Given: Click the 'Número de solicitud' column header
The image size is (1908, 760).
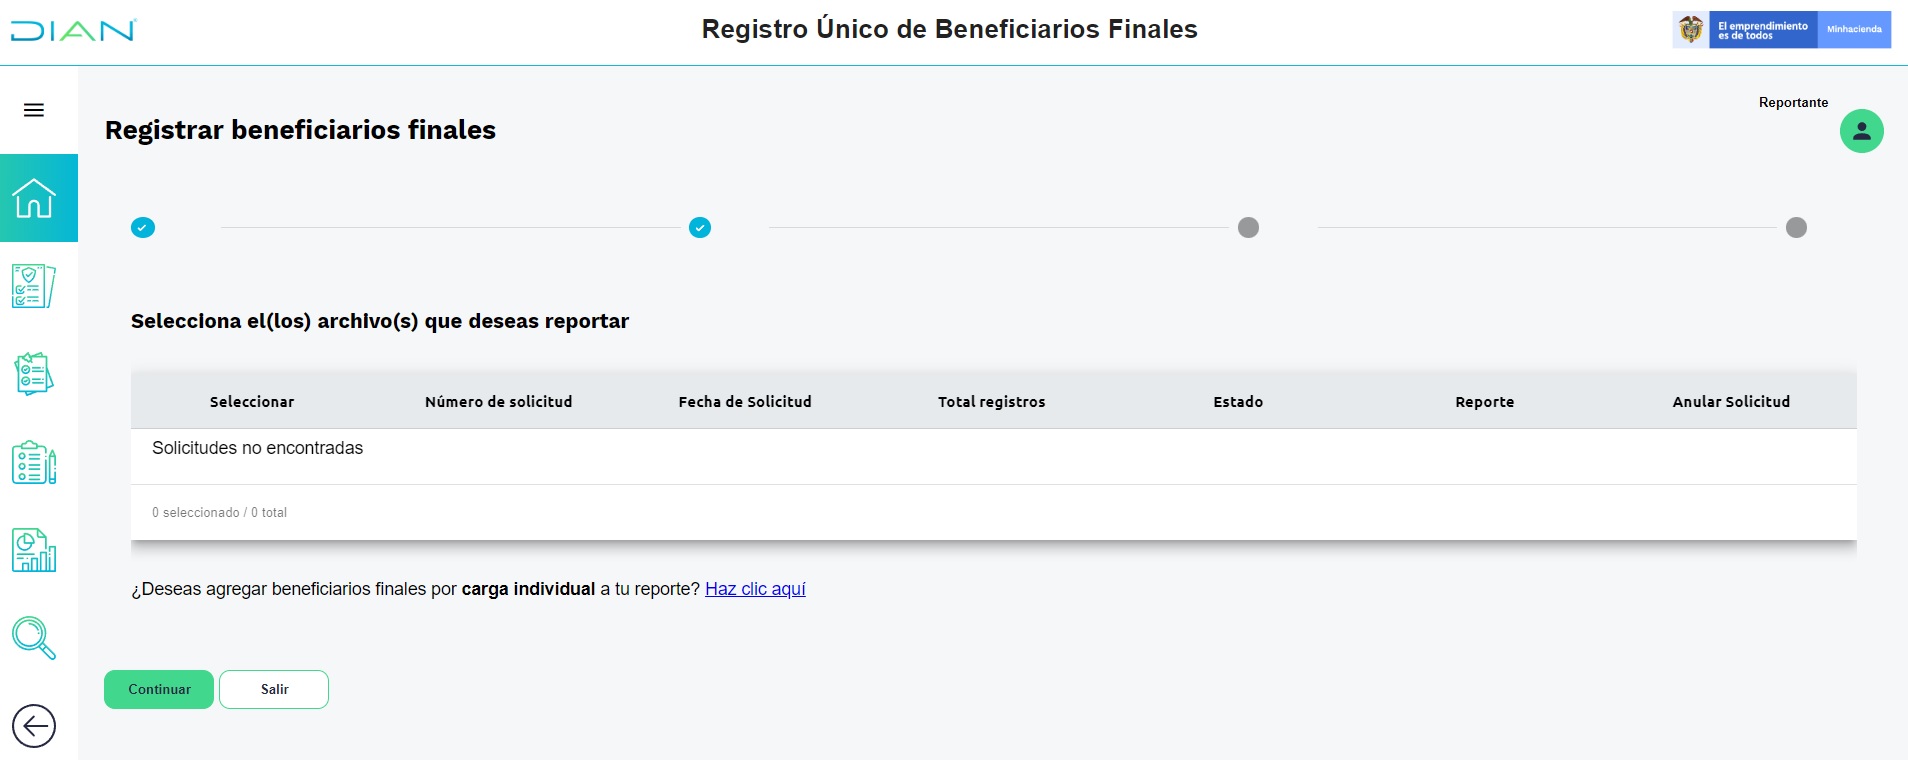Looking at the screenshot, I should tap(499, 402).
